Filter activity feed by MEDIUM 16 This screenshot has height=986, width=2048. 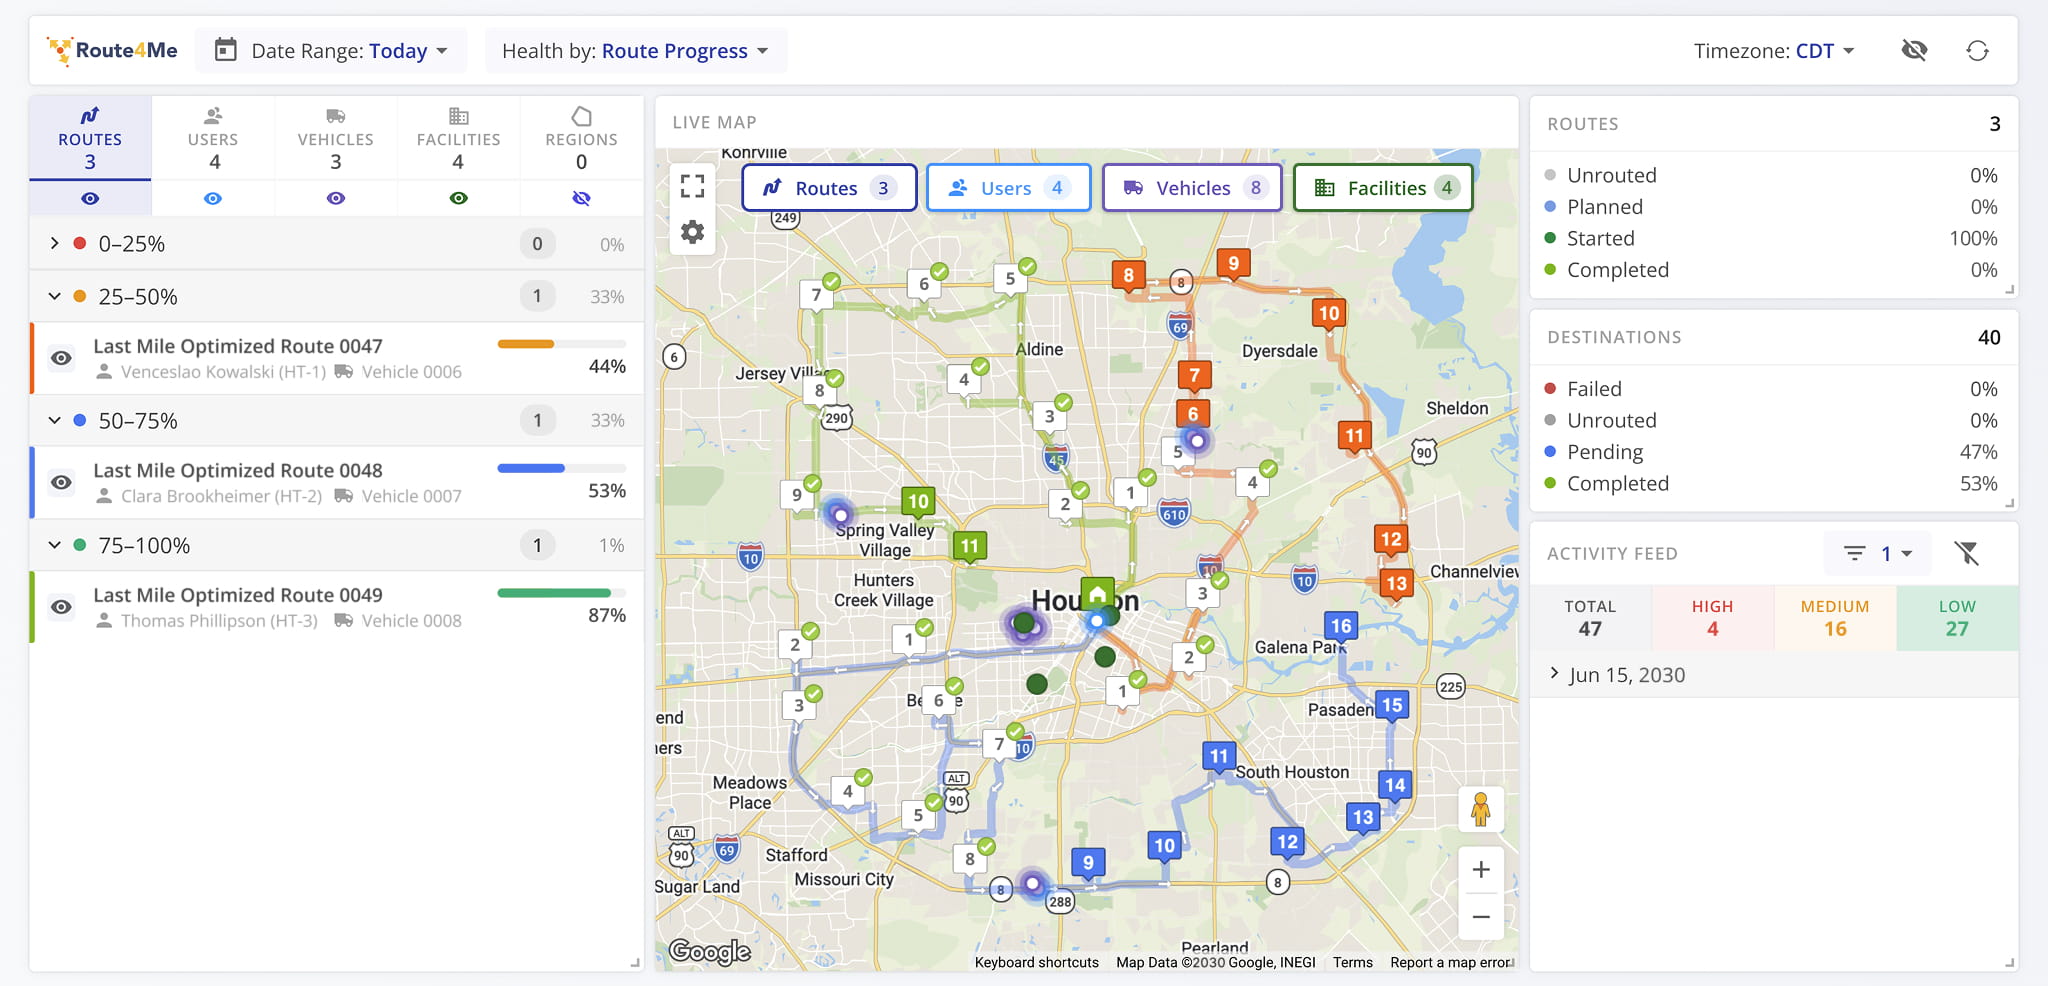point(1835,618)
